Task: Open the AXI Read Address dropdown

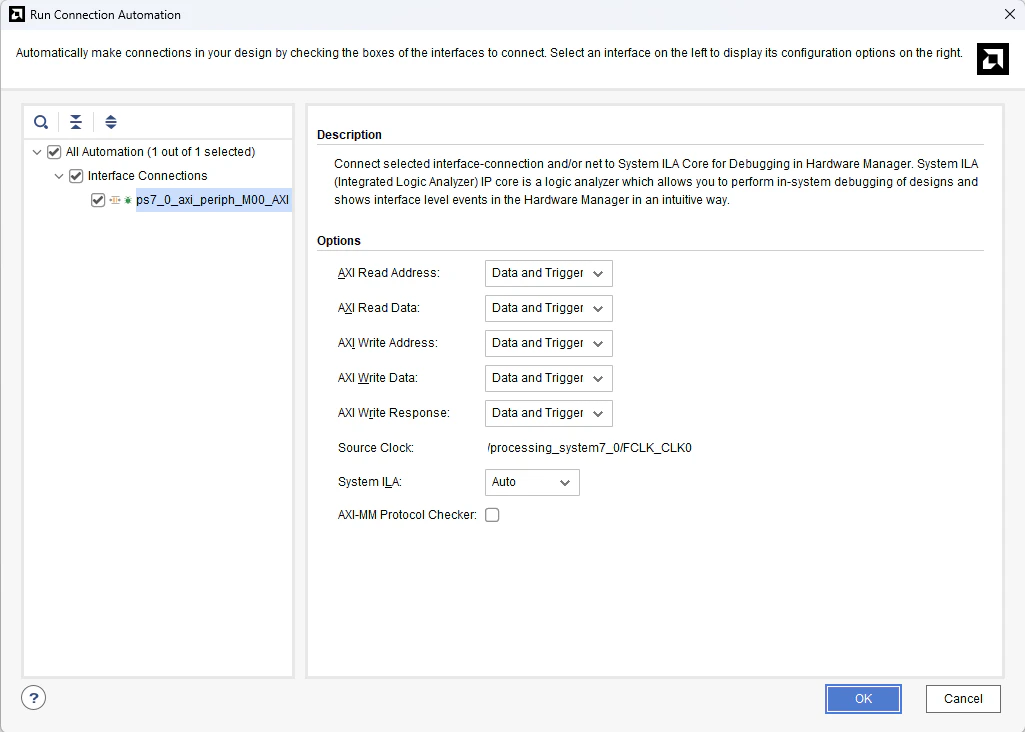Action: [x=548, y=273]
